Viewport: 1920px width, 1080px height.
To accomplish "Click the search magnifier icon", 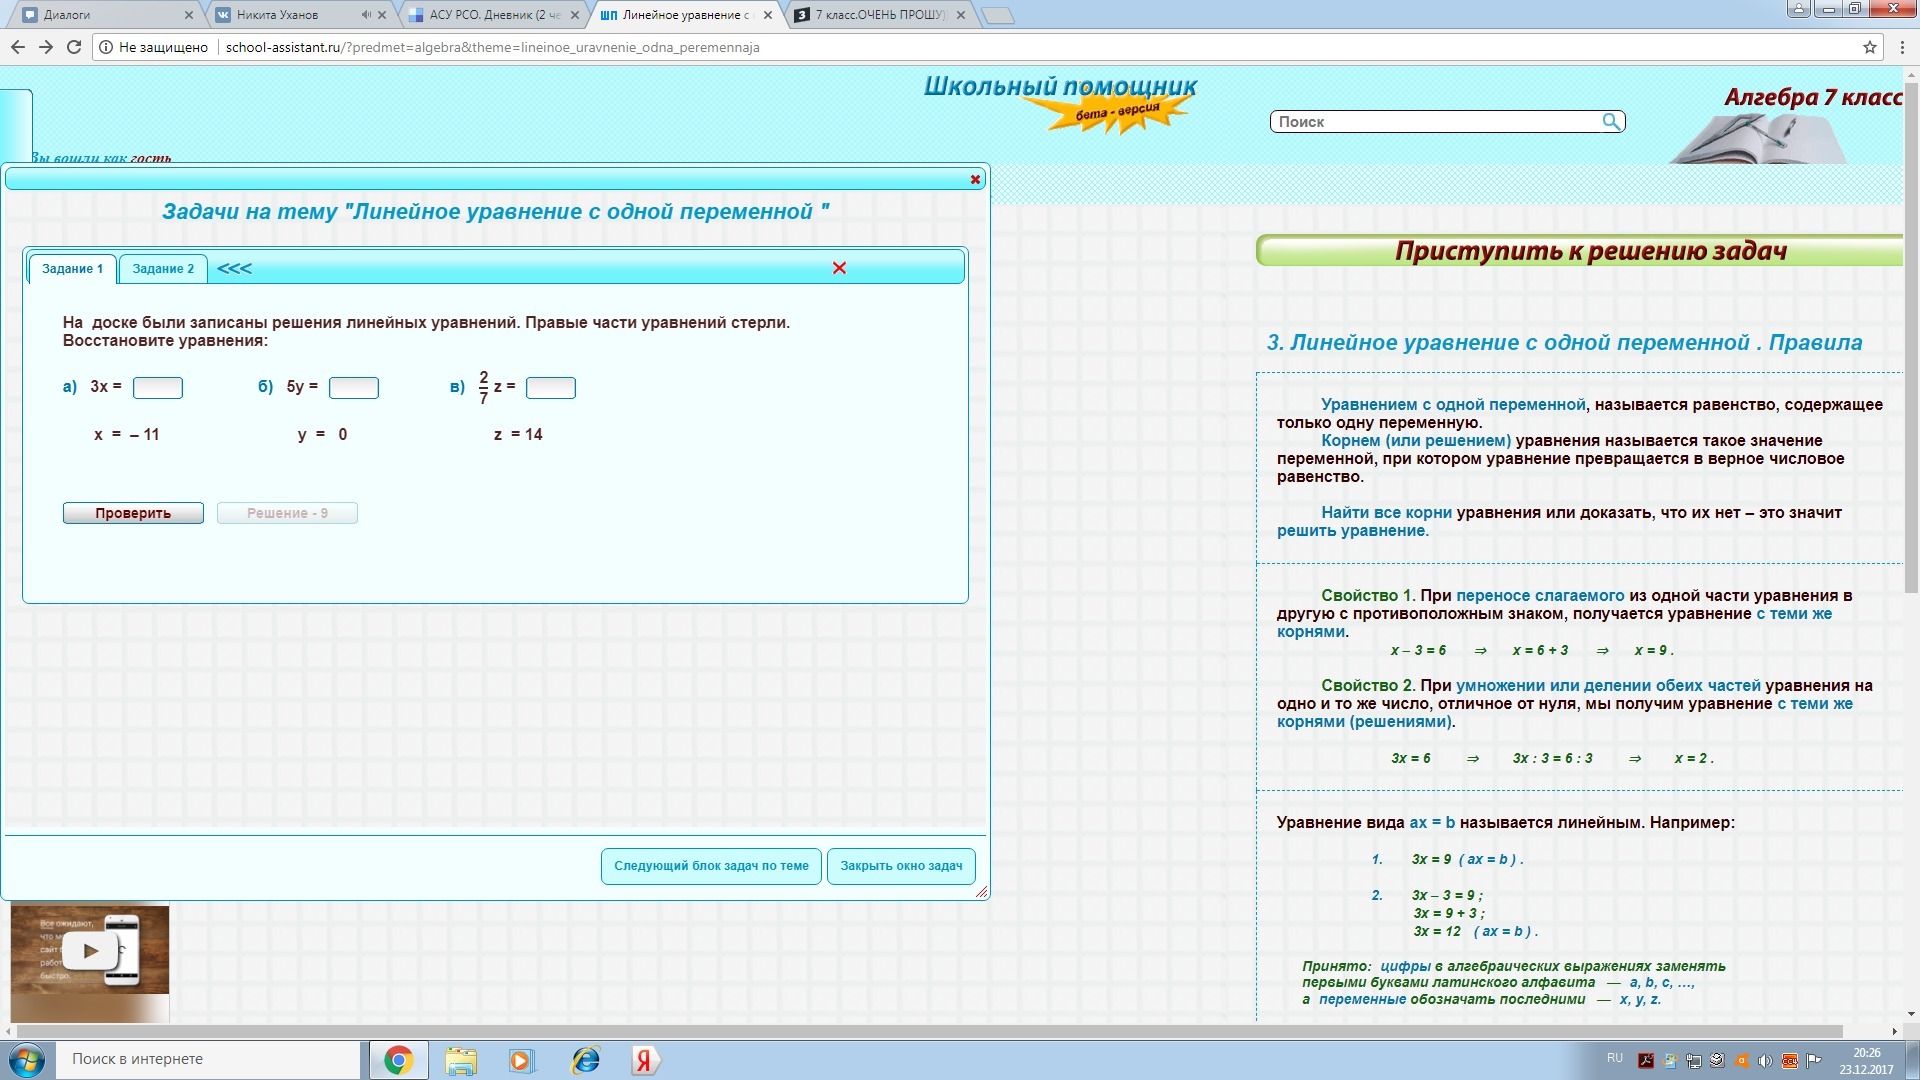I will click(1610, 121).
